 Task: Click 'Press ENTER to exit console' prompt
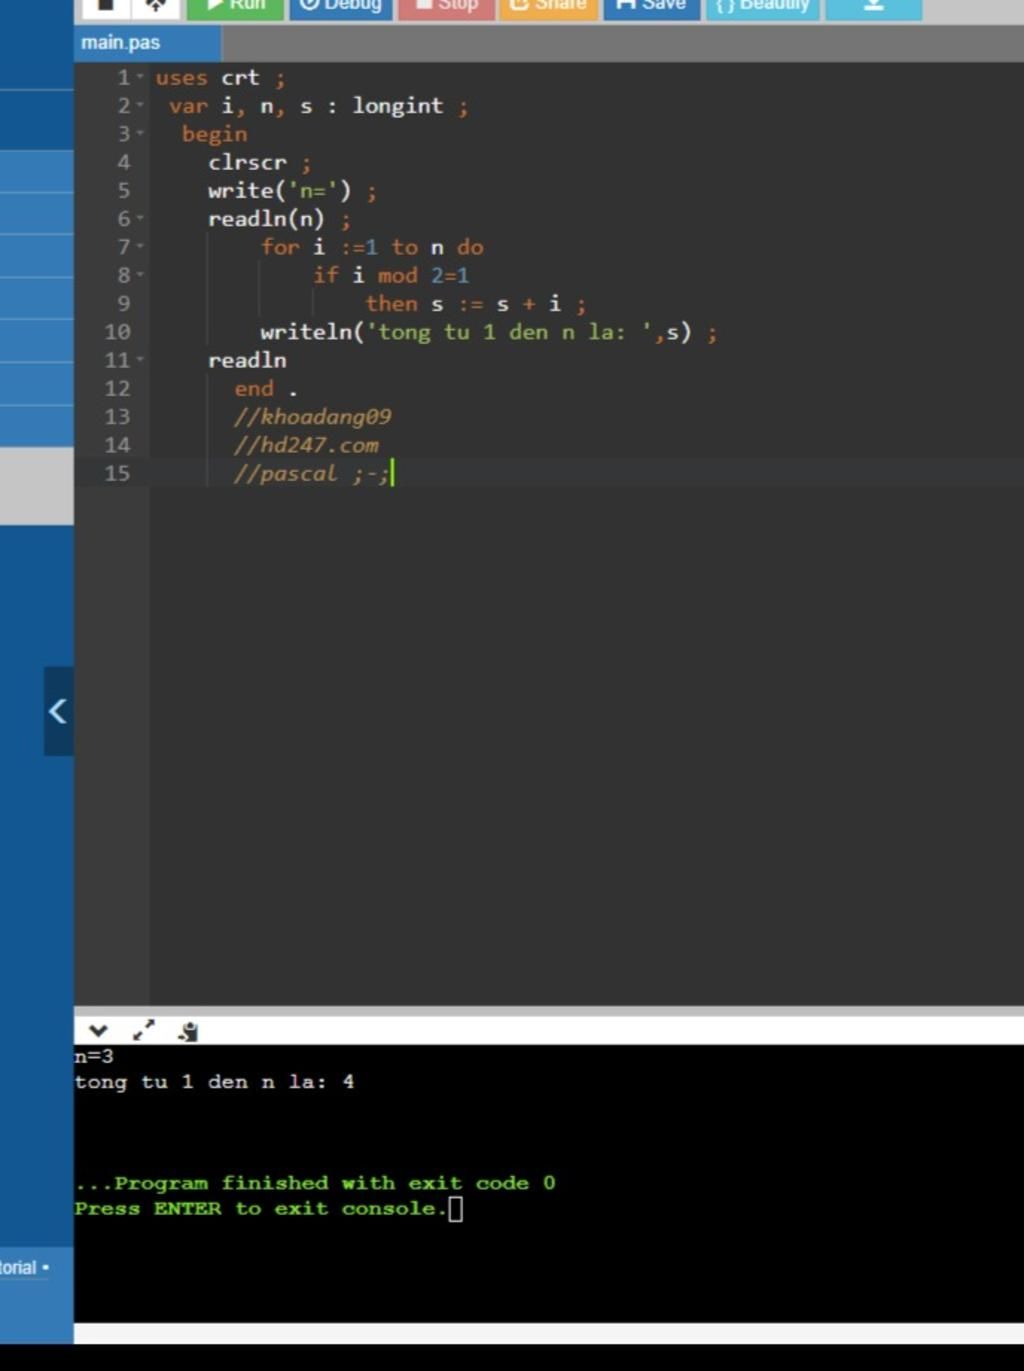[x=261, y=1209]
